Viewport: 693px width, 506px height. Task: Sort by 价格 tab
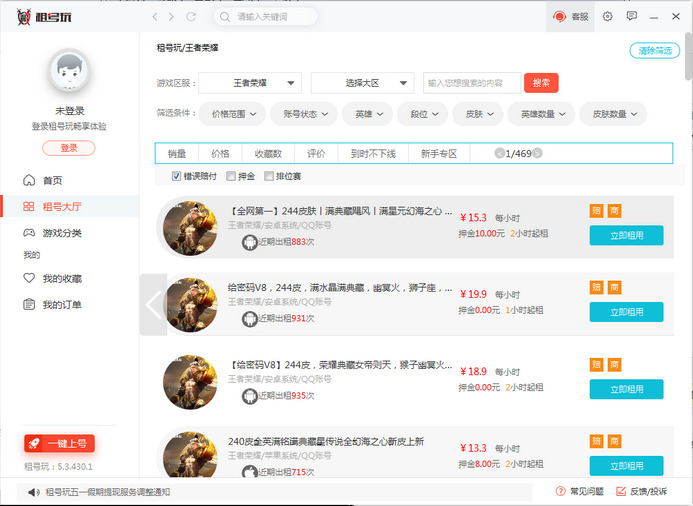[x=220, y=154]
